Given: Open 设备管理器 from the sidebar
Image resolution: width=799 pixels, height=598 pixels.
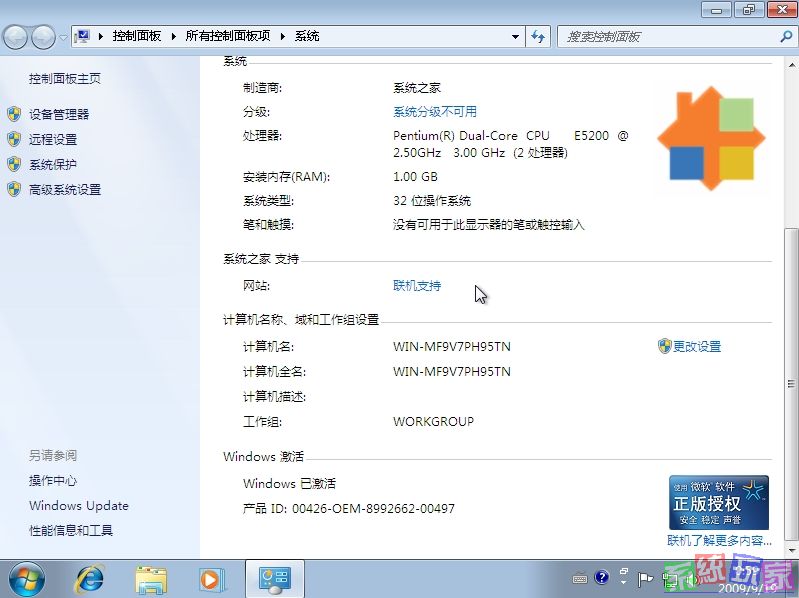Looking at the screenshot, I should click(x=59, y=114).
